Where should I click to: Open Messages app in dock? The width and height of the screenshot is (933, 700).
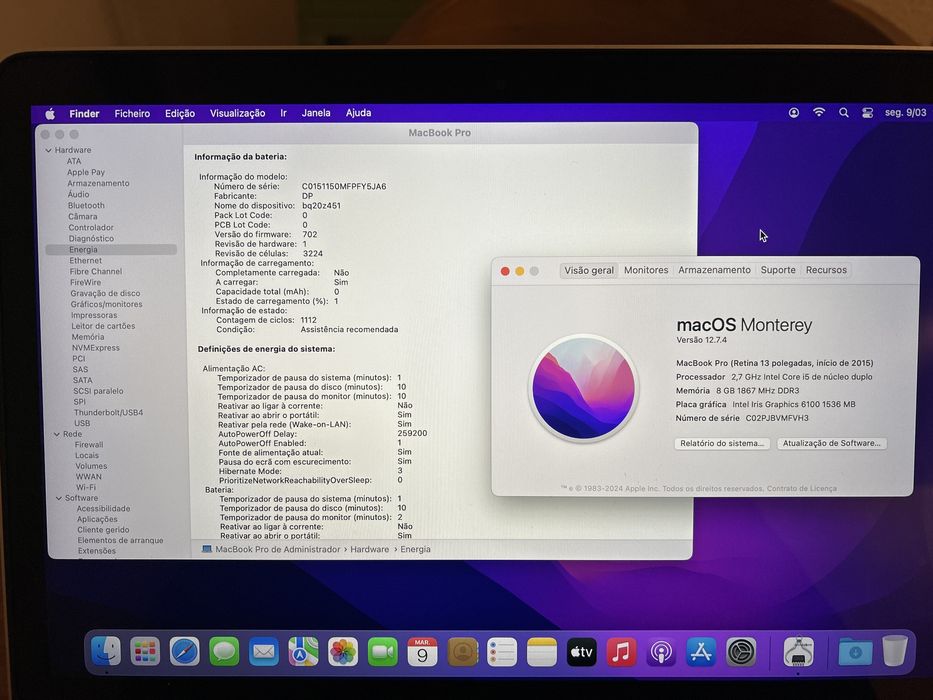(224, 651)
